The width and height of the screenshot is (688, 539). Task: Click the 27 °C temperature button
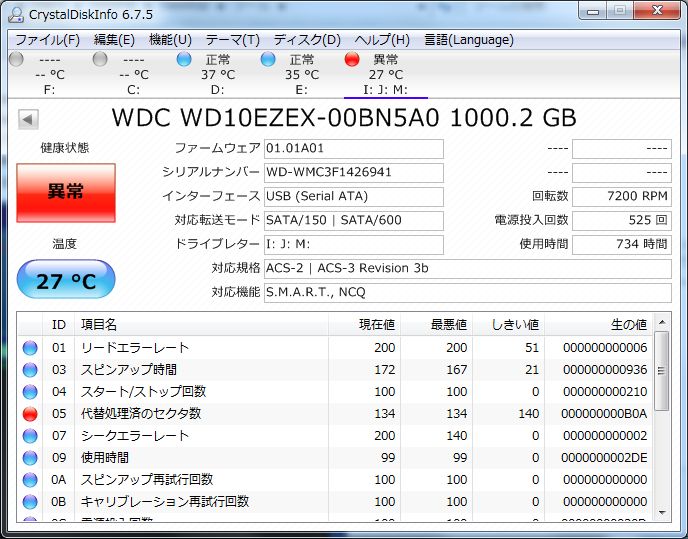[x=66, y=279]
